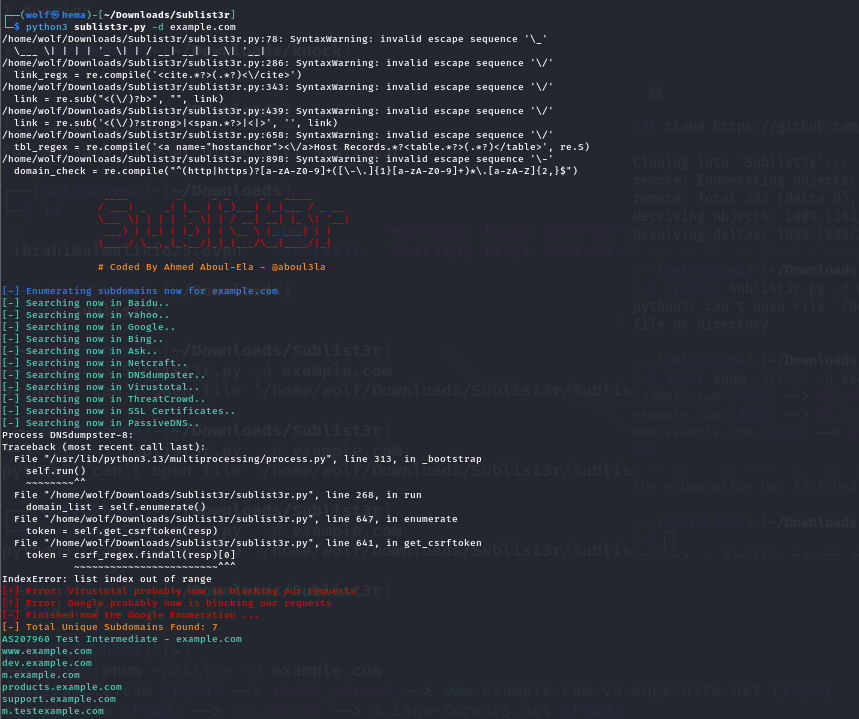The width and height of the screenshot is (859, 719).
Task: Click the hollow cursor block in background terminal
Action: coord(669,541)
